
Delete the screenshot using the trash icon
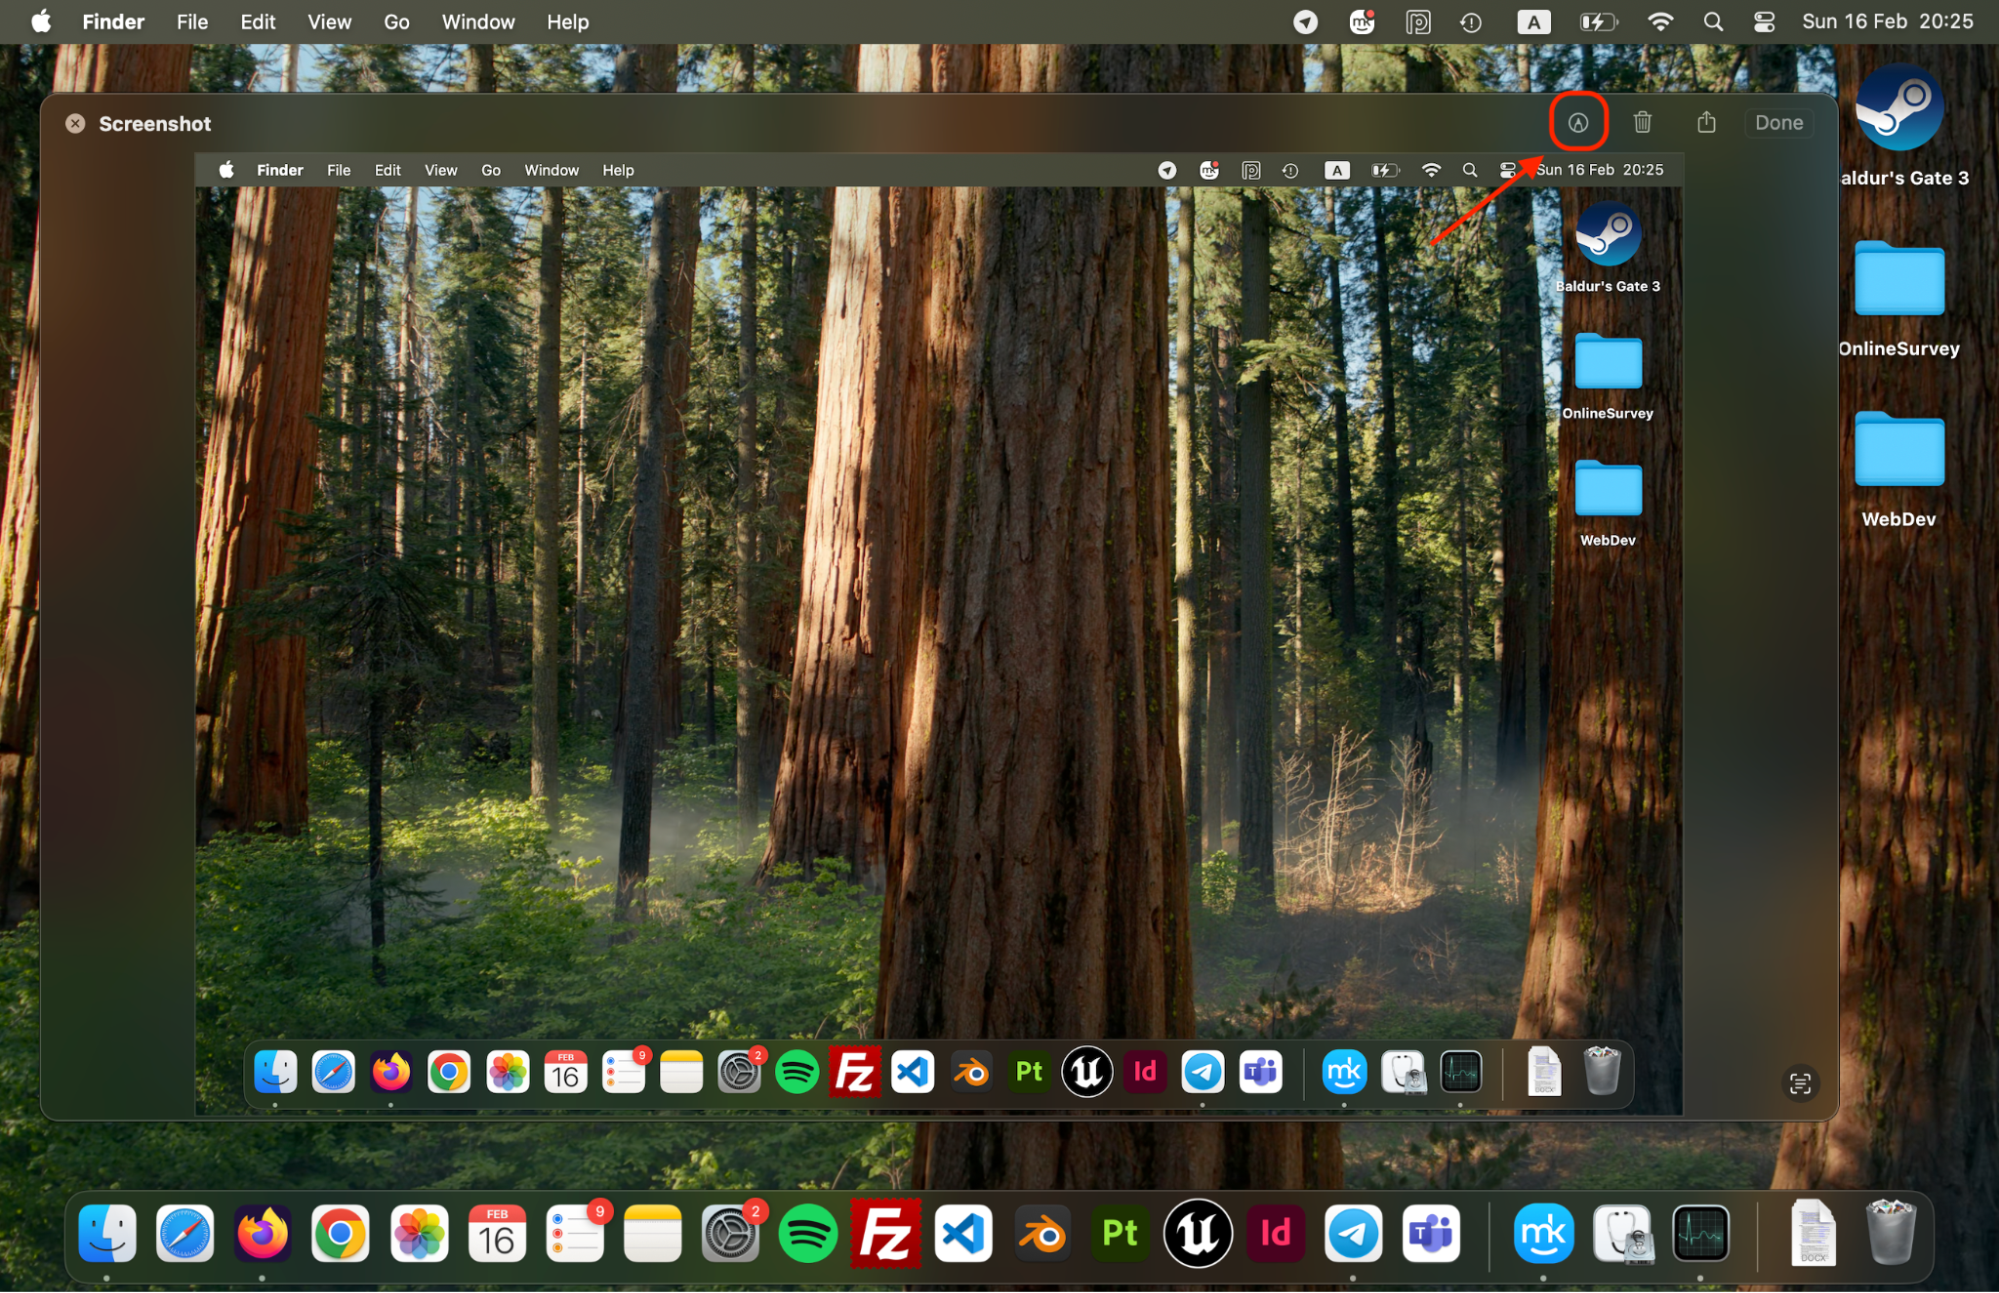[x=1642, y=122]
